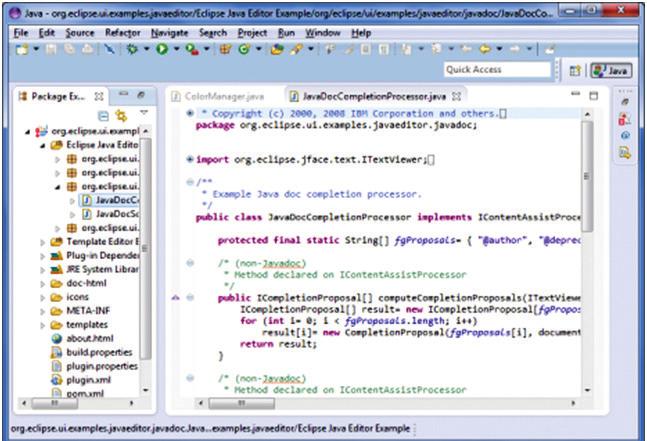Expand the META-INF folder
This screenshot has height=441, width=647.
(42, 311)
